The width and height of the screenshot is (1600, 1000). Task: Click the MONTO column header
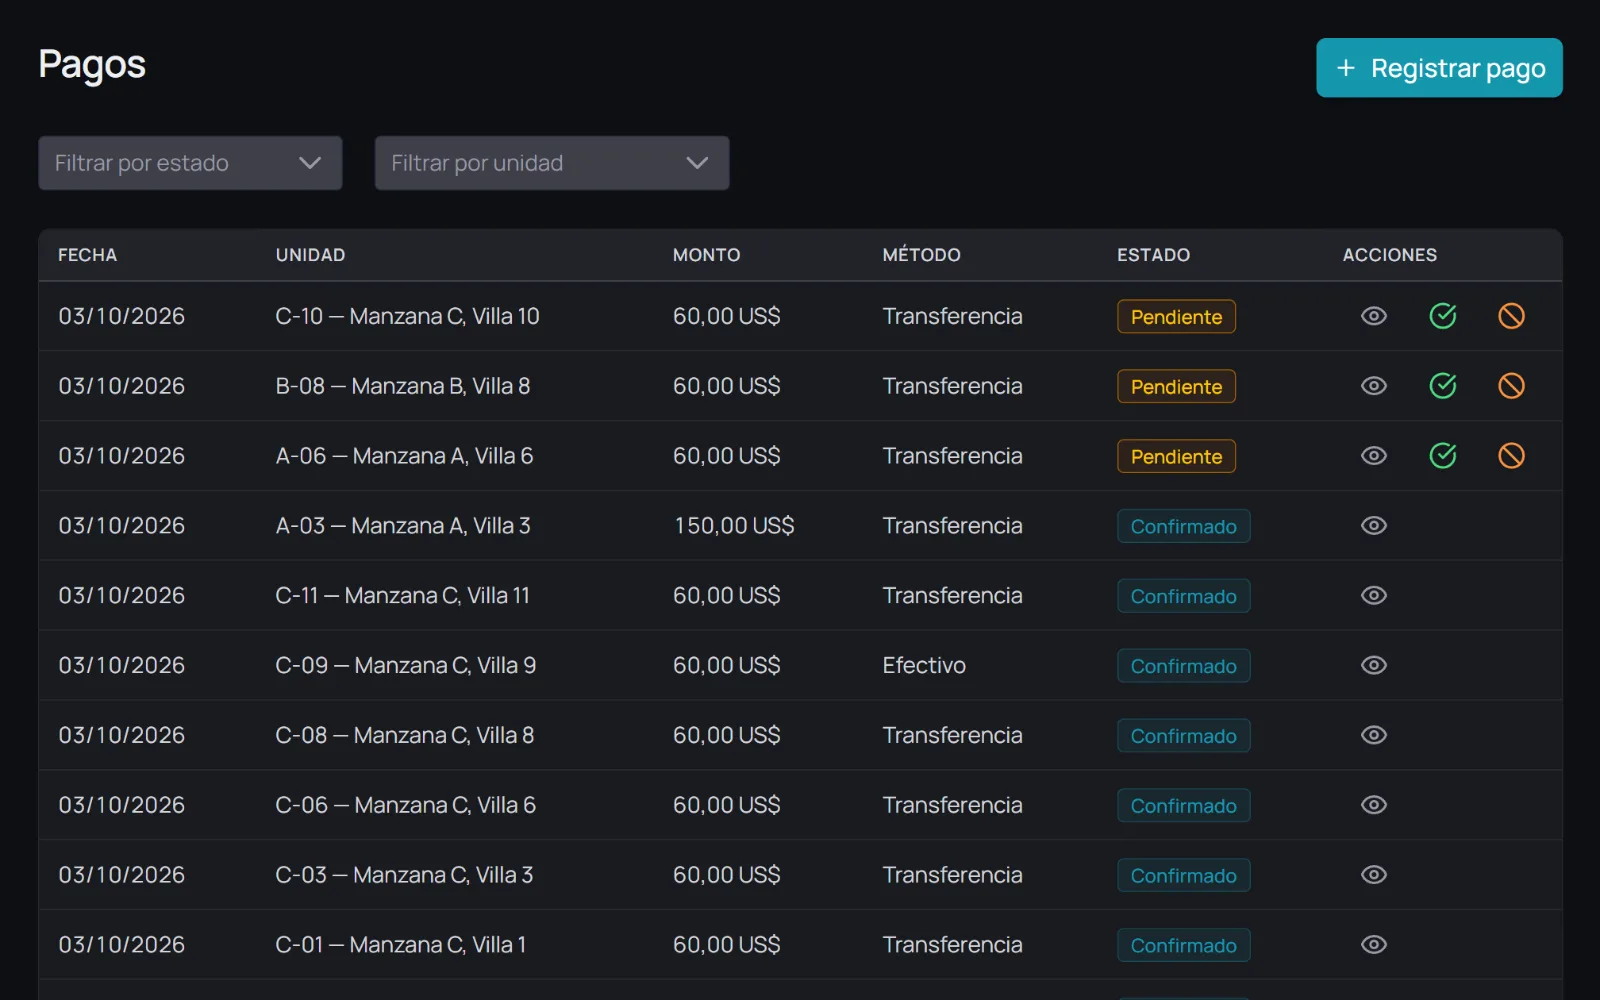point(706,255)
